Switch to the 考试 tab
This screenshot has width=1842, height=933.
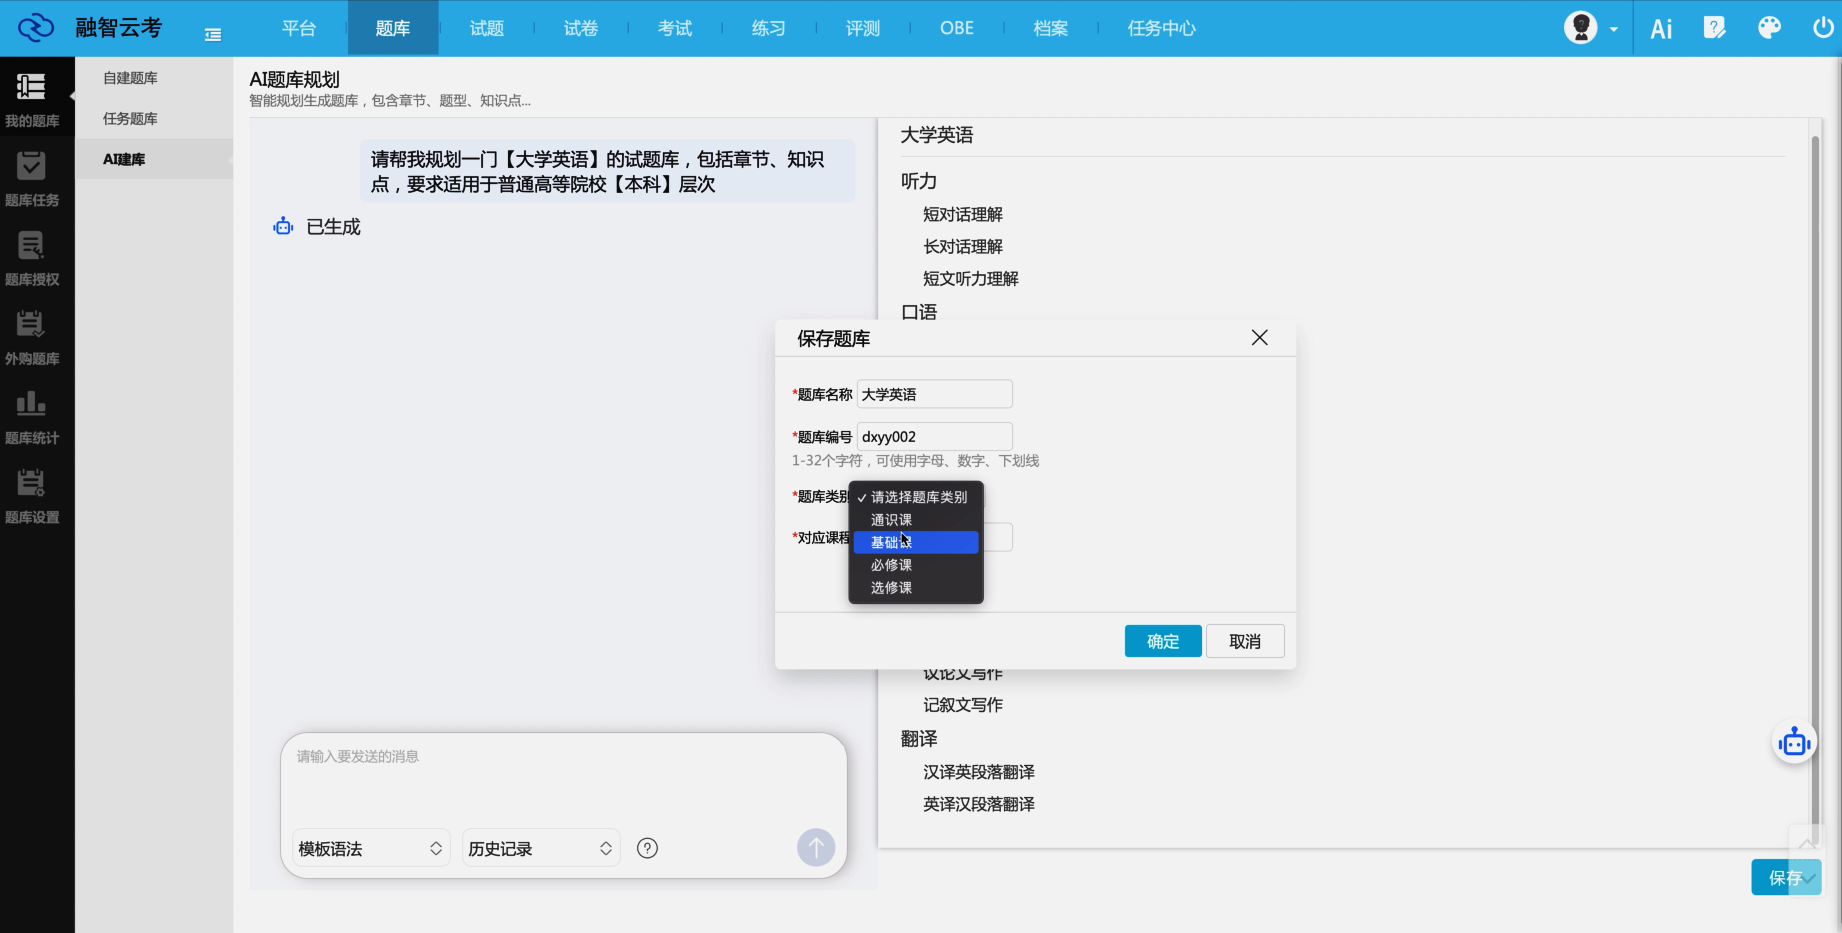[x=675, y=28]
